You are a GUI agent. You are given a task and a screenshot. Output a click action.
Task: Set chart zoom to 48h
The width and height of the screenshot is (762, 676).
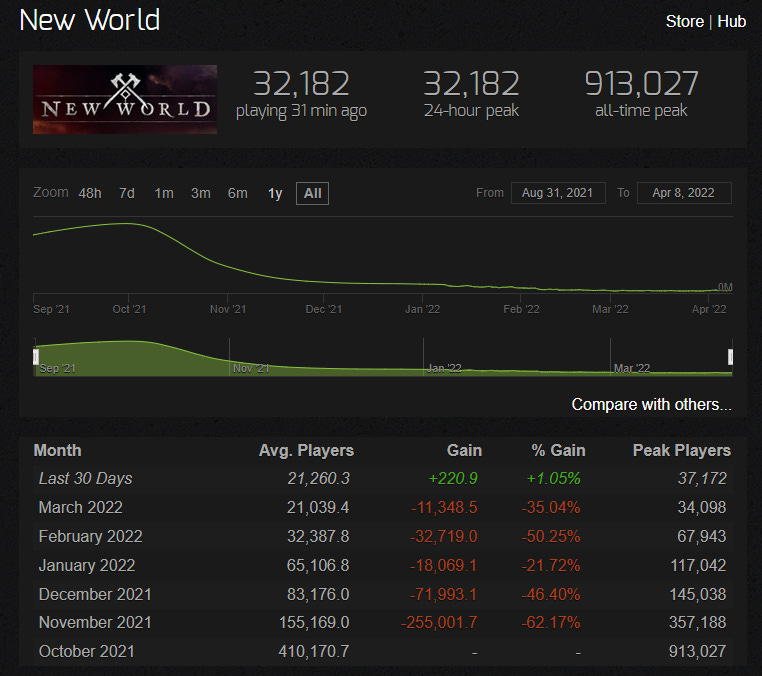click(x=90, y=193)
